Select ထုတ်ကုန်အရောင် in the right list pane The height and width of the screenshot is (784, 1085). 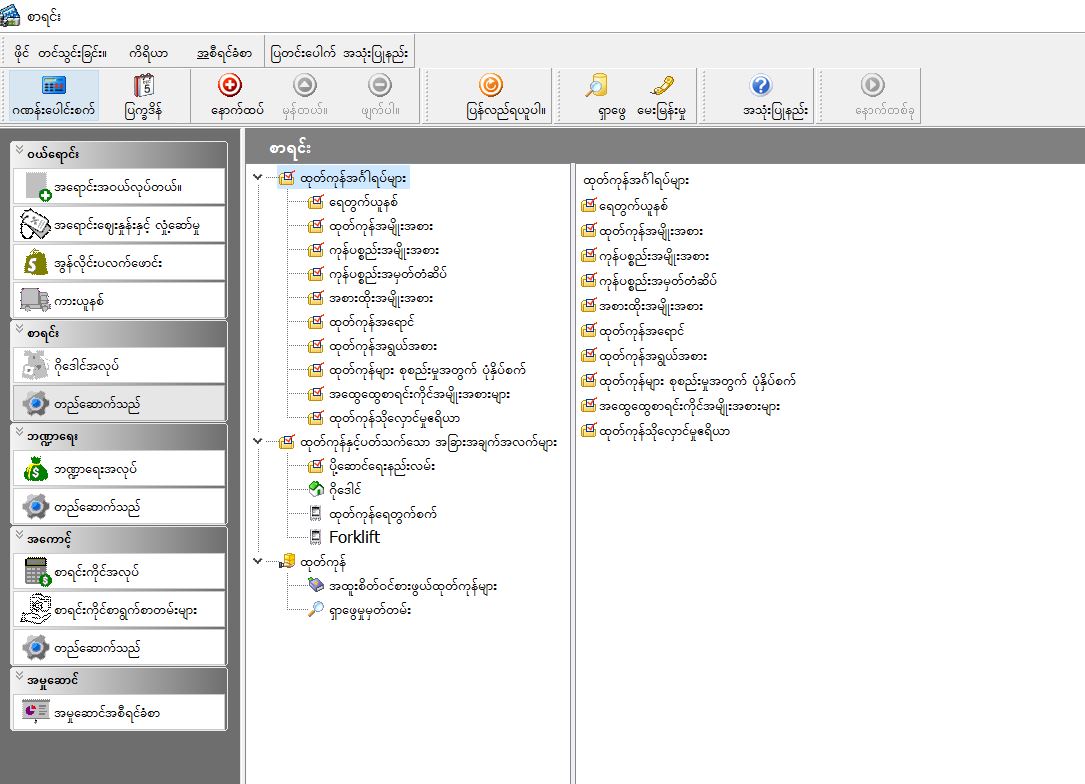(639, 330)
